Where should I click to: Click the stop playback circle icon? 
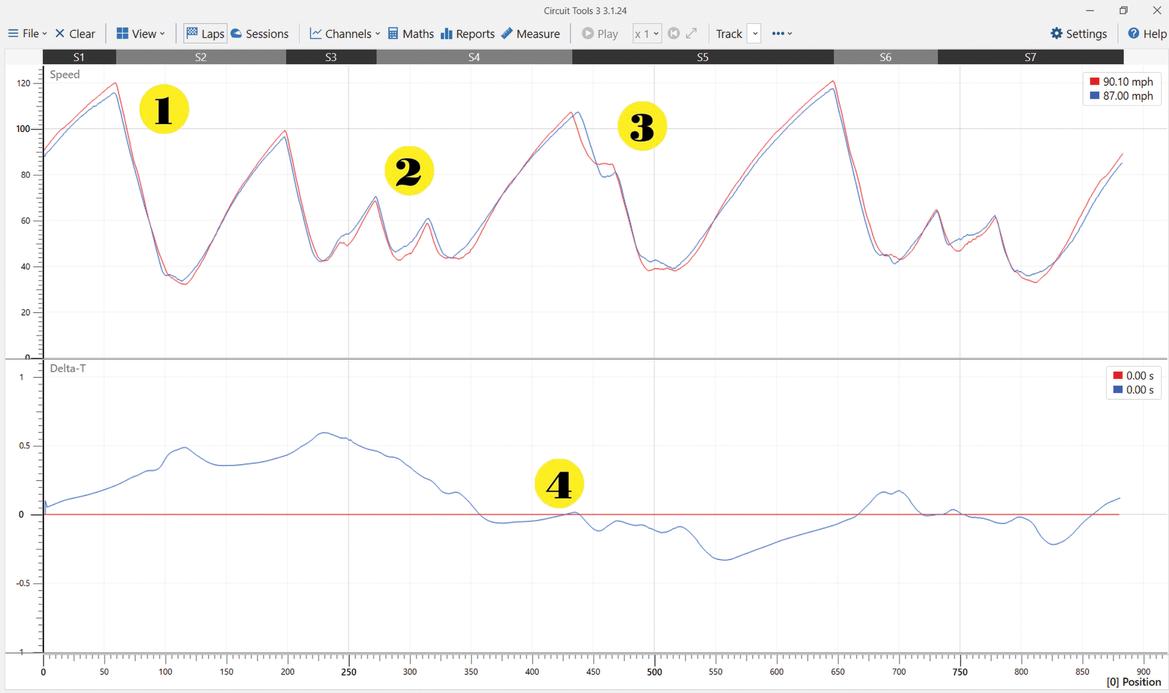click(x=673, y=33)
